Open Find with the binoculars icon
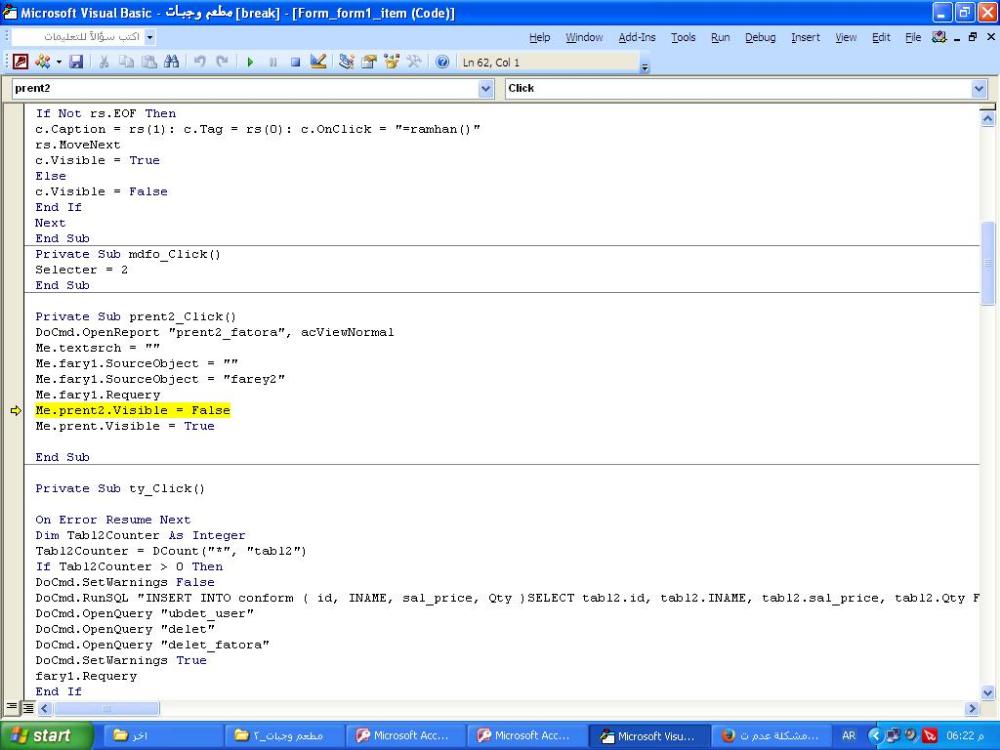This screenshot has width=1000, height=750. 171,62
